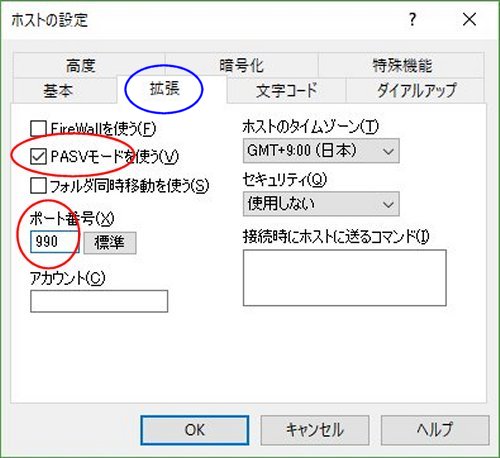Uncheck PASVモードを使う option

pyautogui.click(x=38, y=156)
